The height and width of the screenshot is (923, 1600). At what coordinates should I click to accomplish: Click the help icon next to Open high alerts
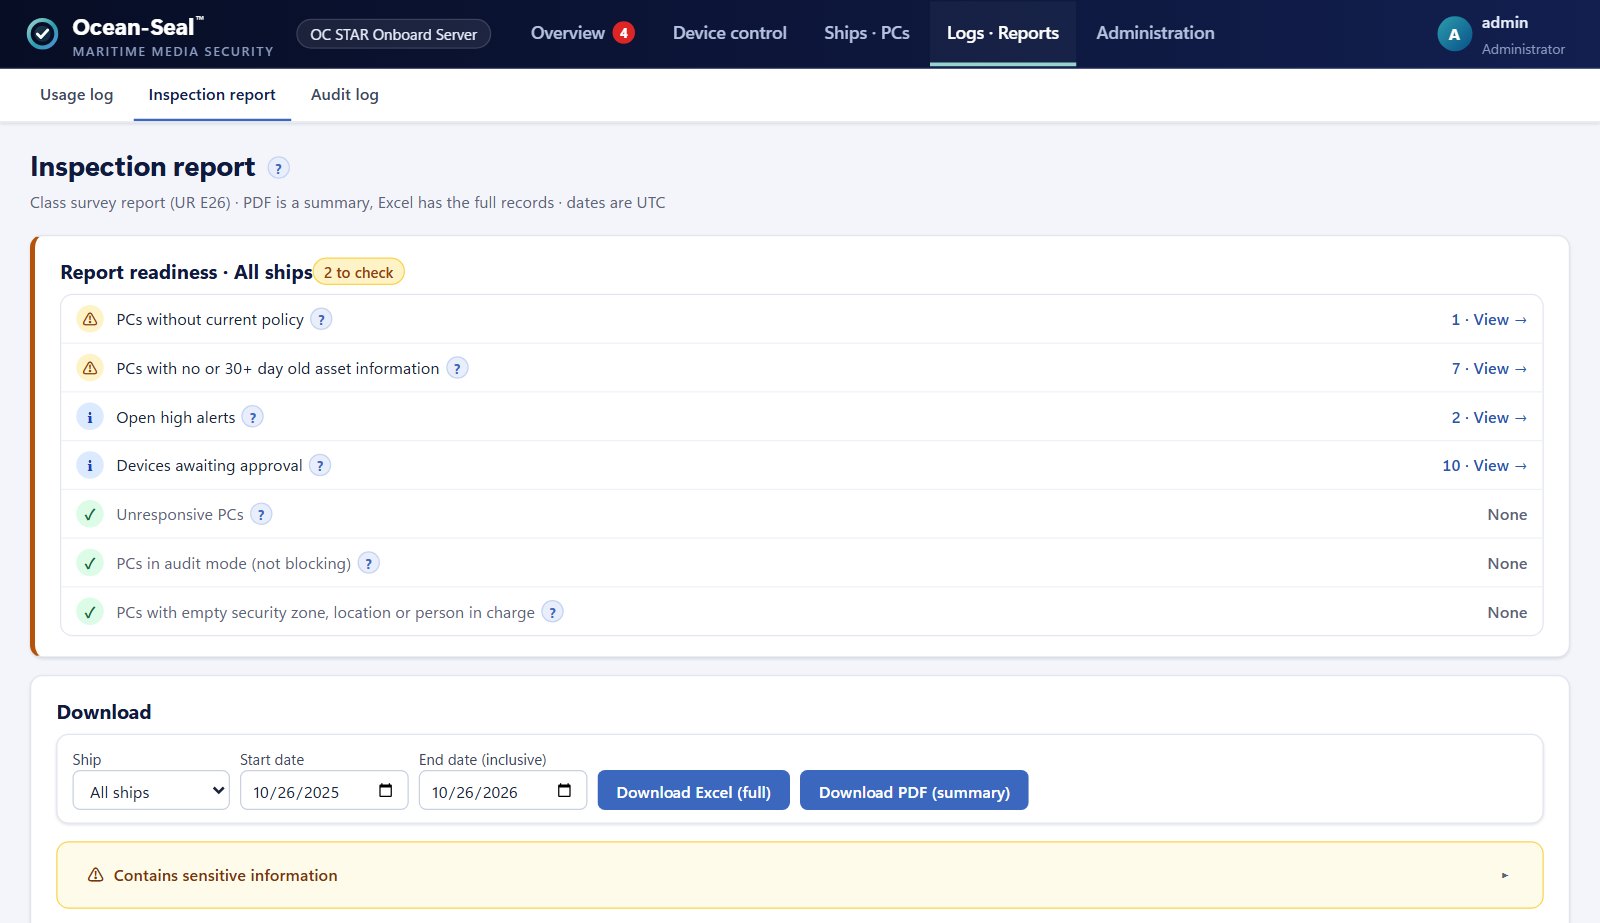[x=253, y=417]
